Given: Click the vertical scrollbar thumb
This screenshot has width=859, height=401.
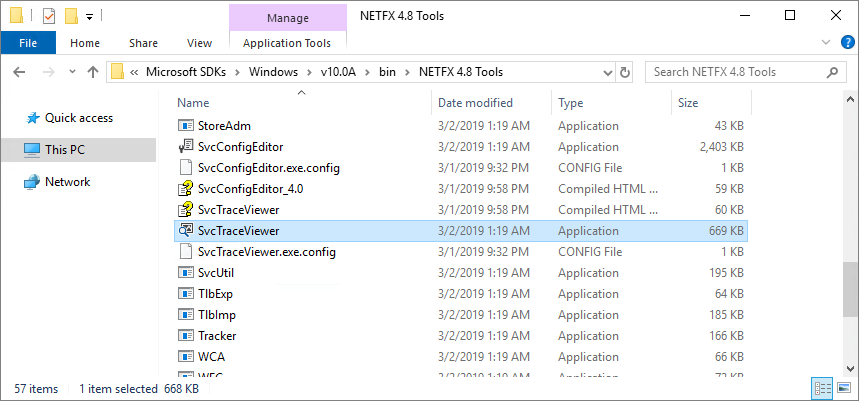Looking at the screenshot, I should (x=850, y=289).
